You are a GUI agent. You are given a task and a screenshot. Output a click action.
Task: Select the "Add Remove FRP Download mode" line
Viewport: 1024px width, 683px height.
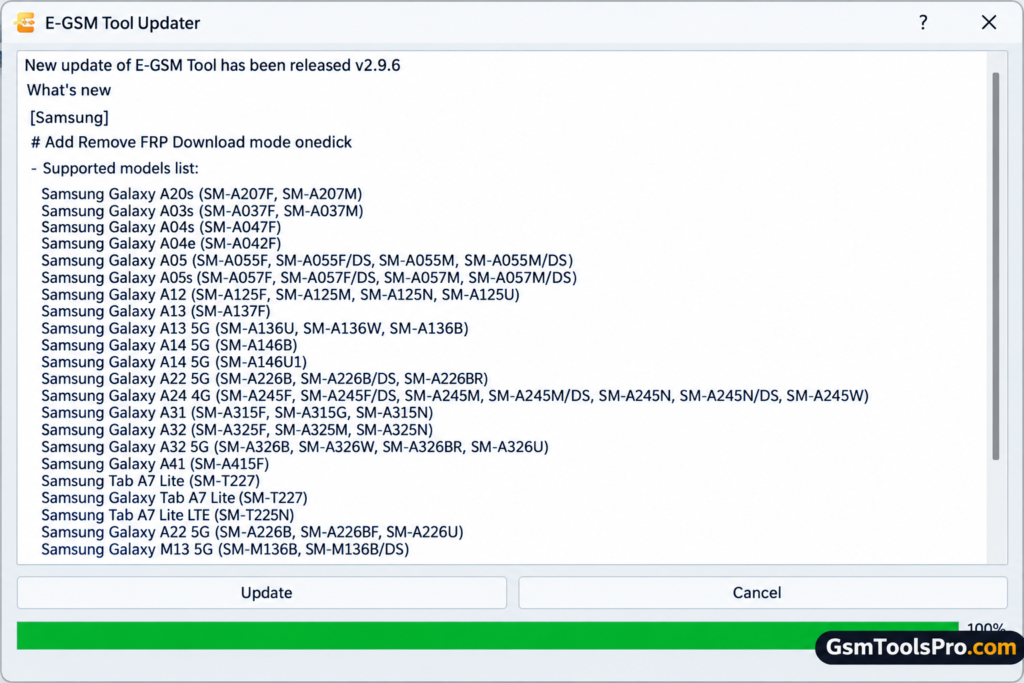[191, 142]
